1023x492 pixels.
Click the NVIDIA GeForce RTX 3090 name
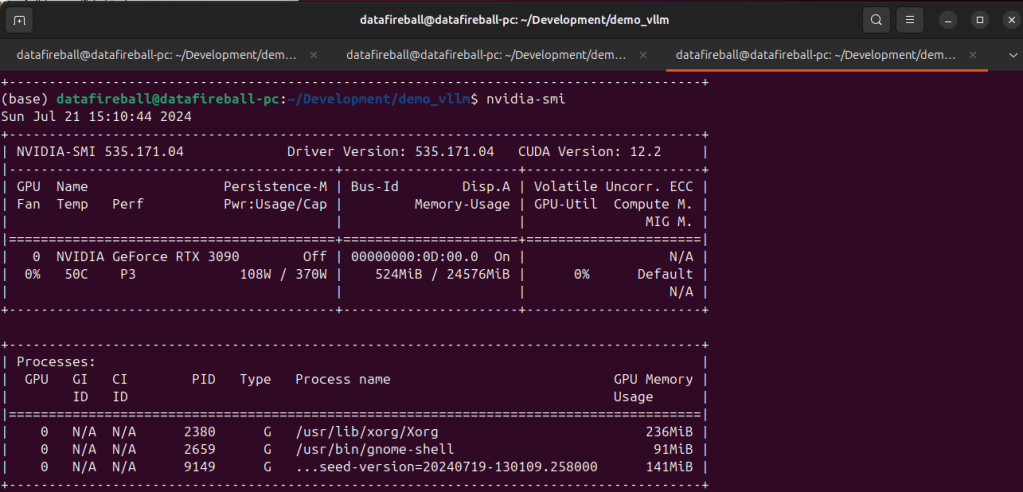tap(147, 257)
